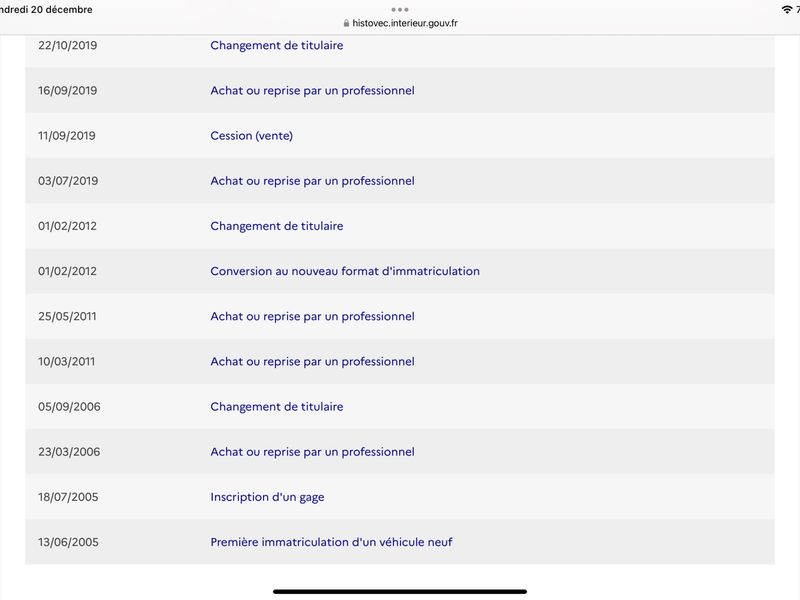Select Première immatriculation d'un véhicule neuf

399,542
